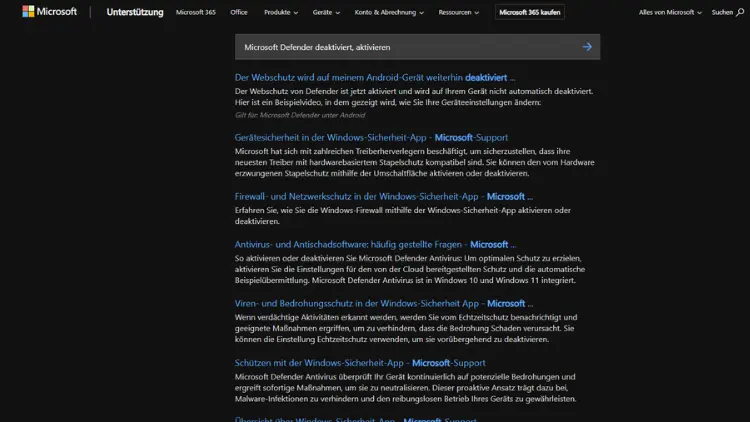
Task: Click snippet starting 'So aktivieren oder deaktivieren Sie'
Action: [409, 269]
